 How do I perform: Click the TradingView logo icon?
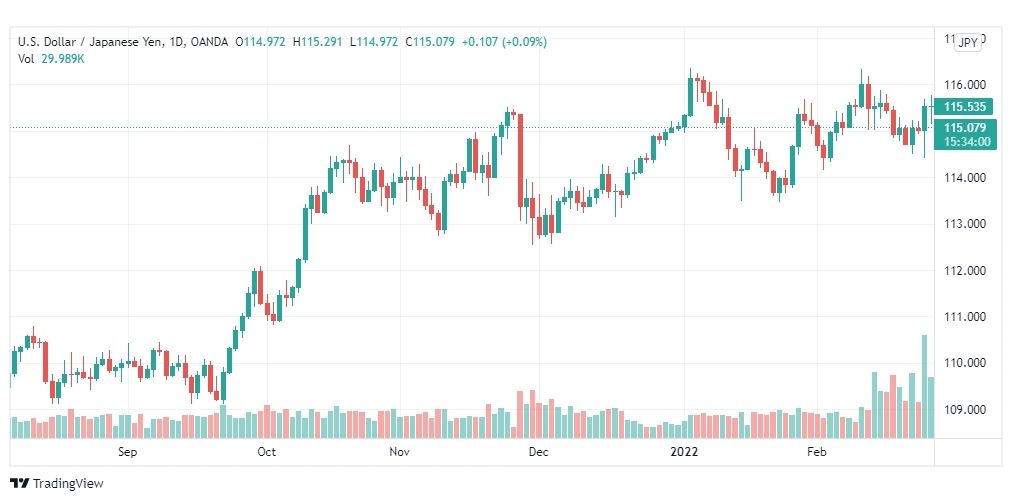coord(20,484)
